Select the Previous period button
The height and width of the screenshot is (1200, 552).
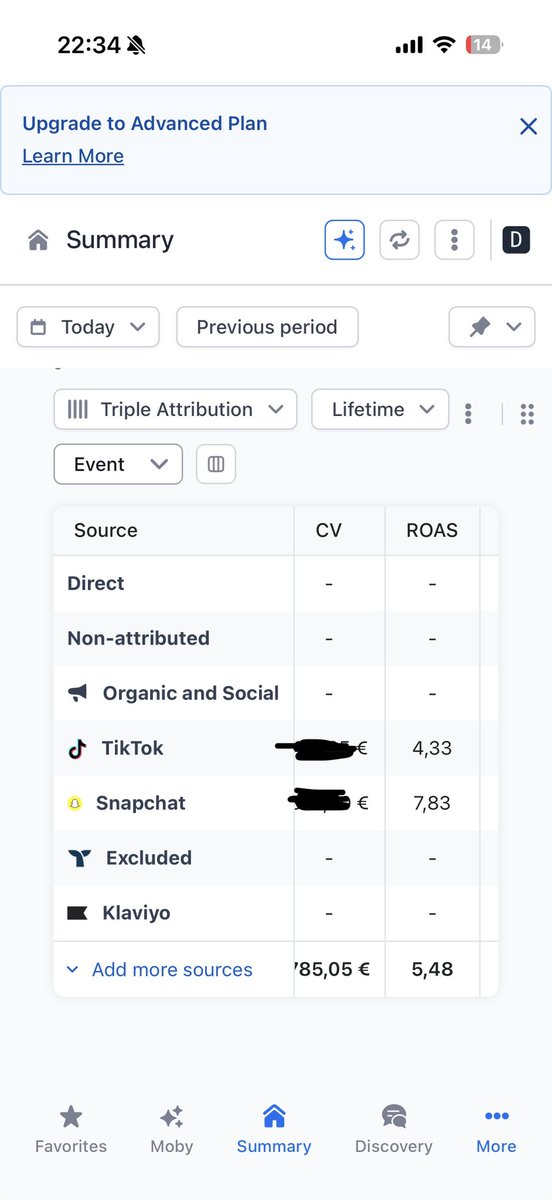[x=267, y=327]
